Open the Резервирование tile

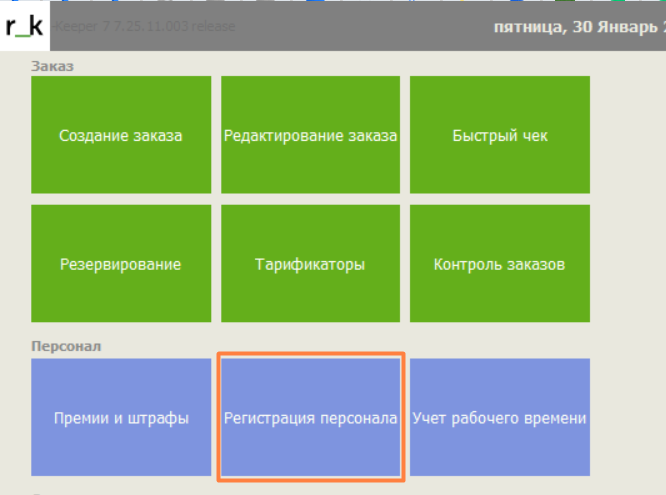[x=121, y=264]
